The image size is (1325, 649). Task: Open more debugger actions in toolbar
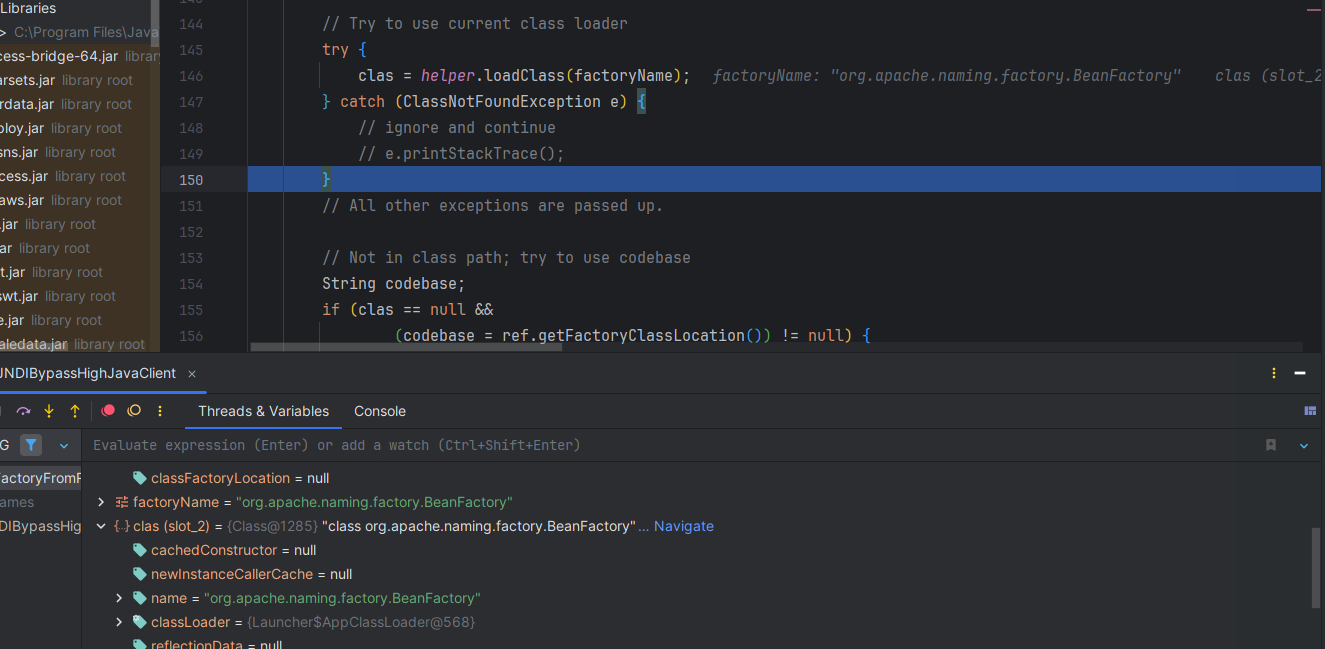click(x=160, y=411)
